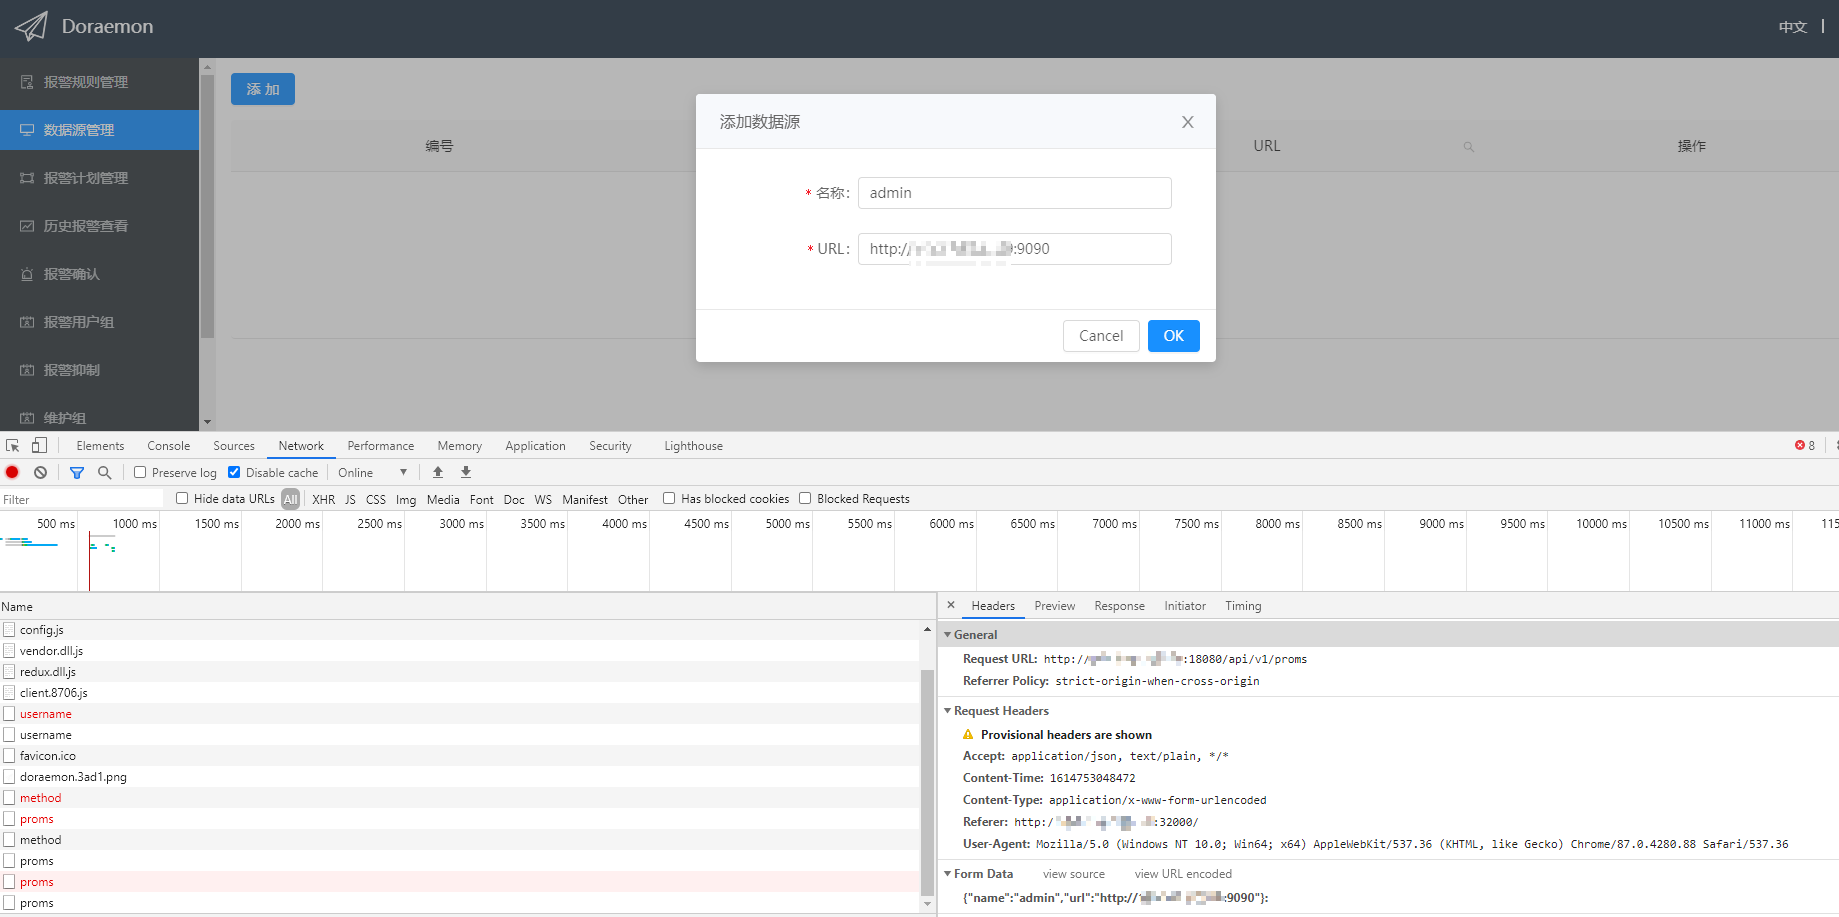Close the request details with the X icon
The image size is (1839, 917).
coord(950,605)
